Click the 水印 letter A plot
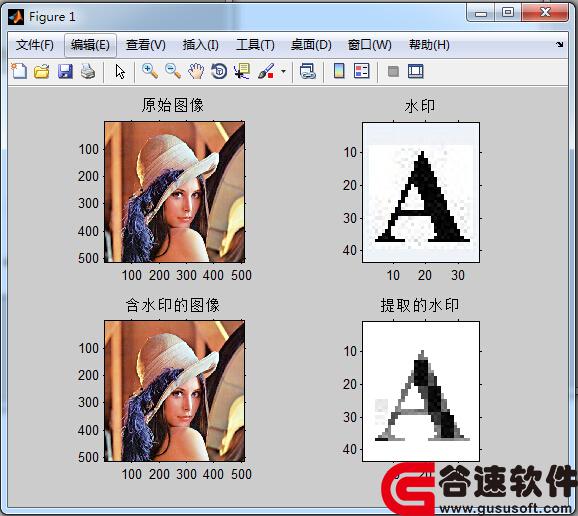Viewport: 578px width, 516px height. coord(421,192)
